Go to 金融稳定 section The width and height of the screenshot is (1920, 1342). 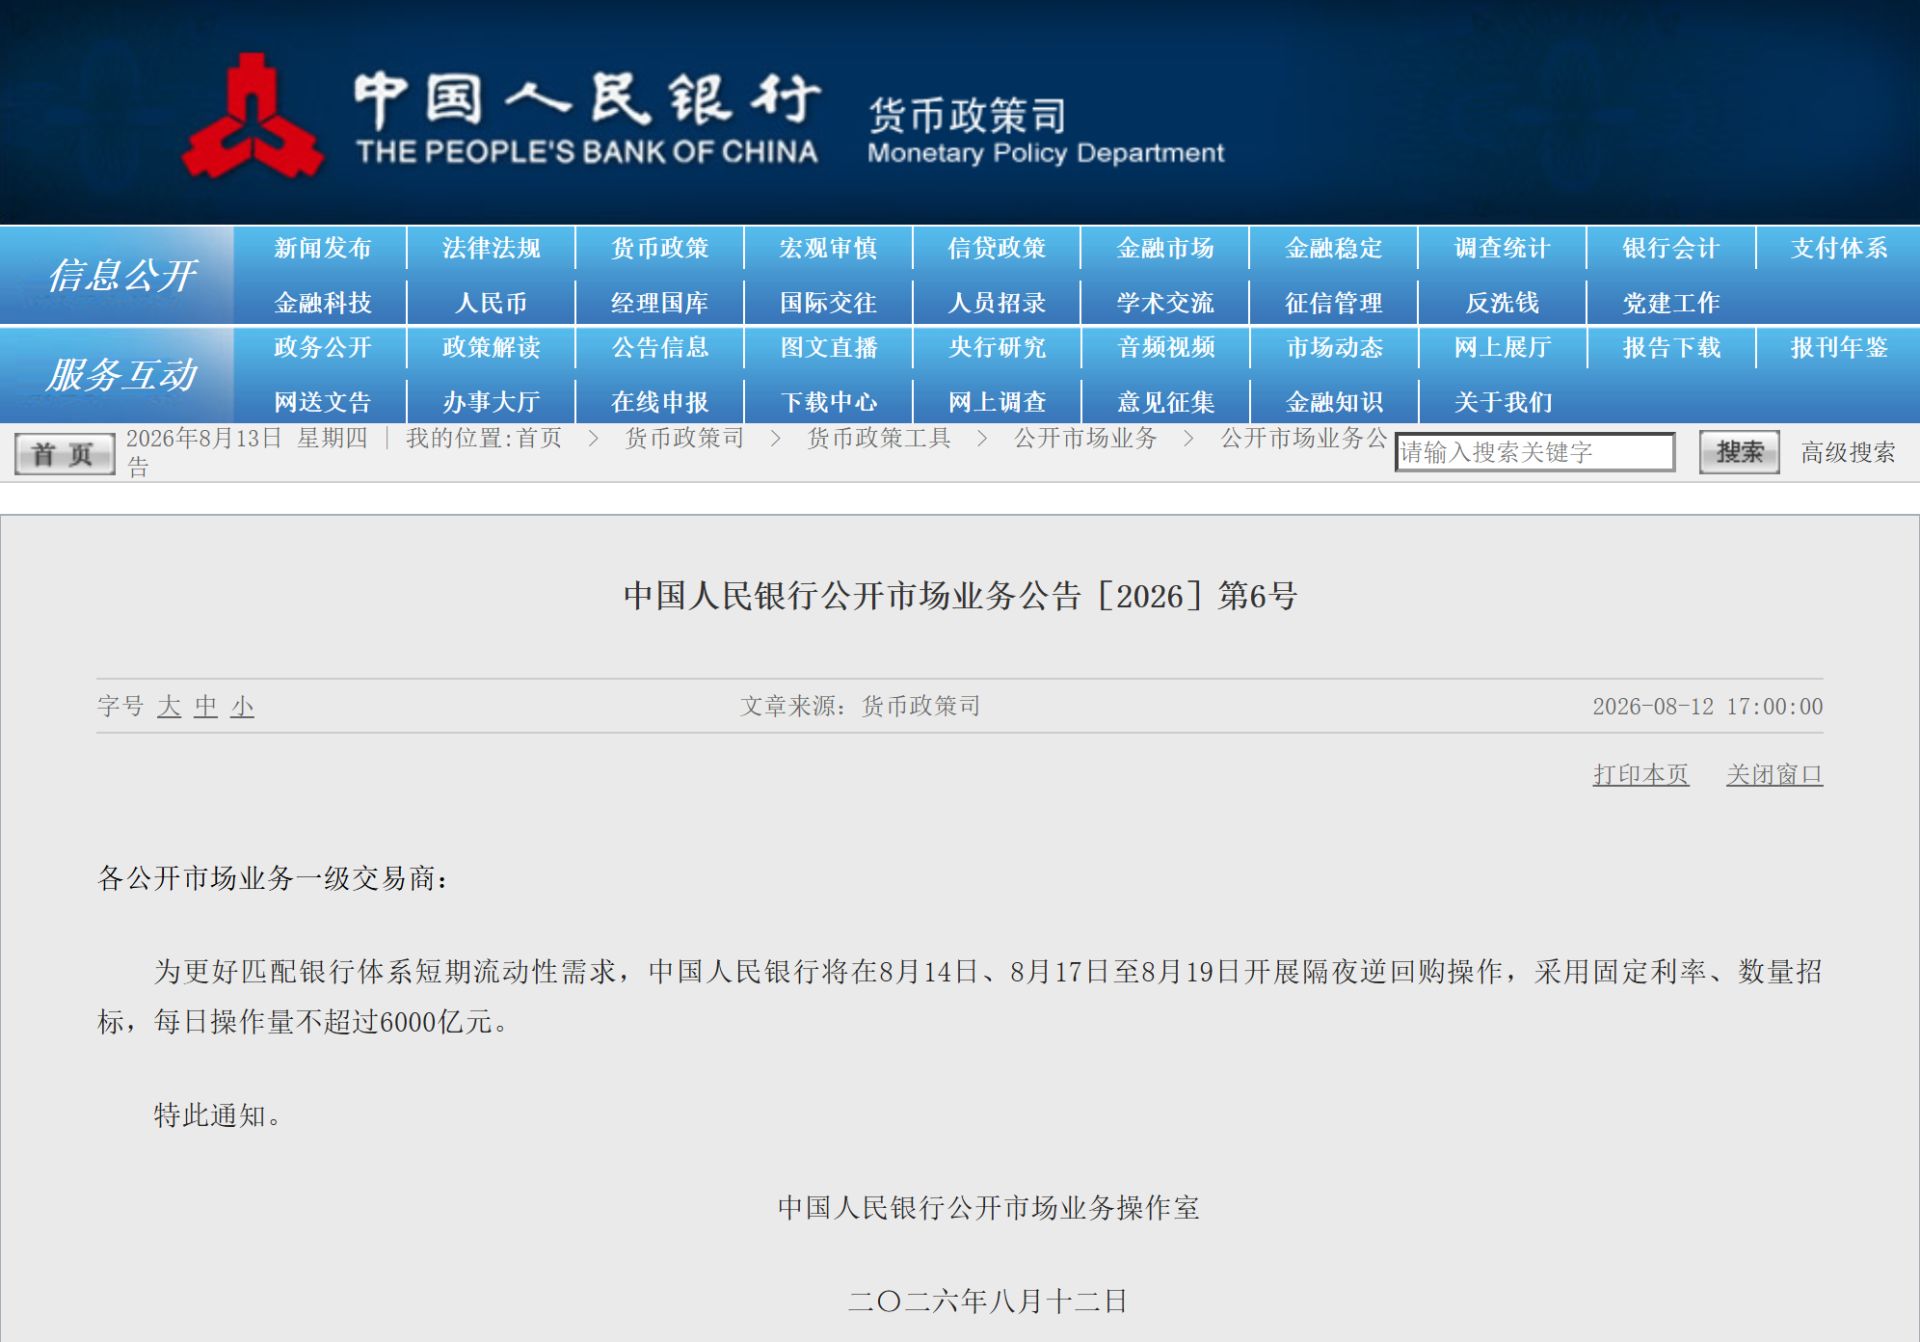(1334, 248)
